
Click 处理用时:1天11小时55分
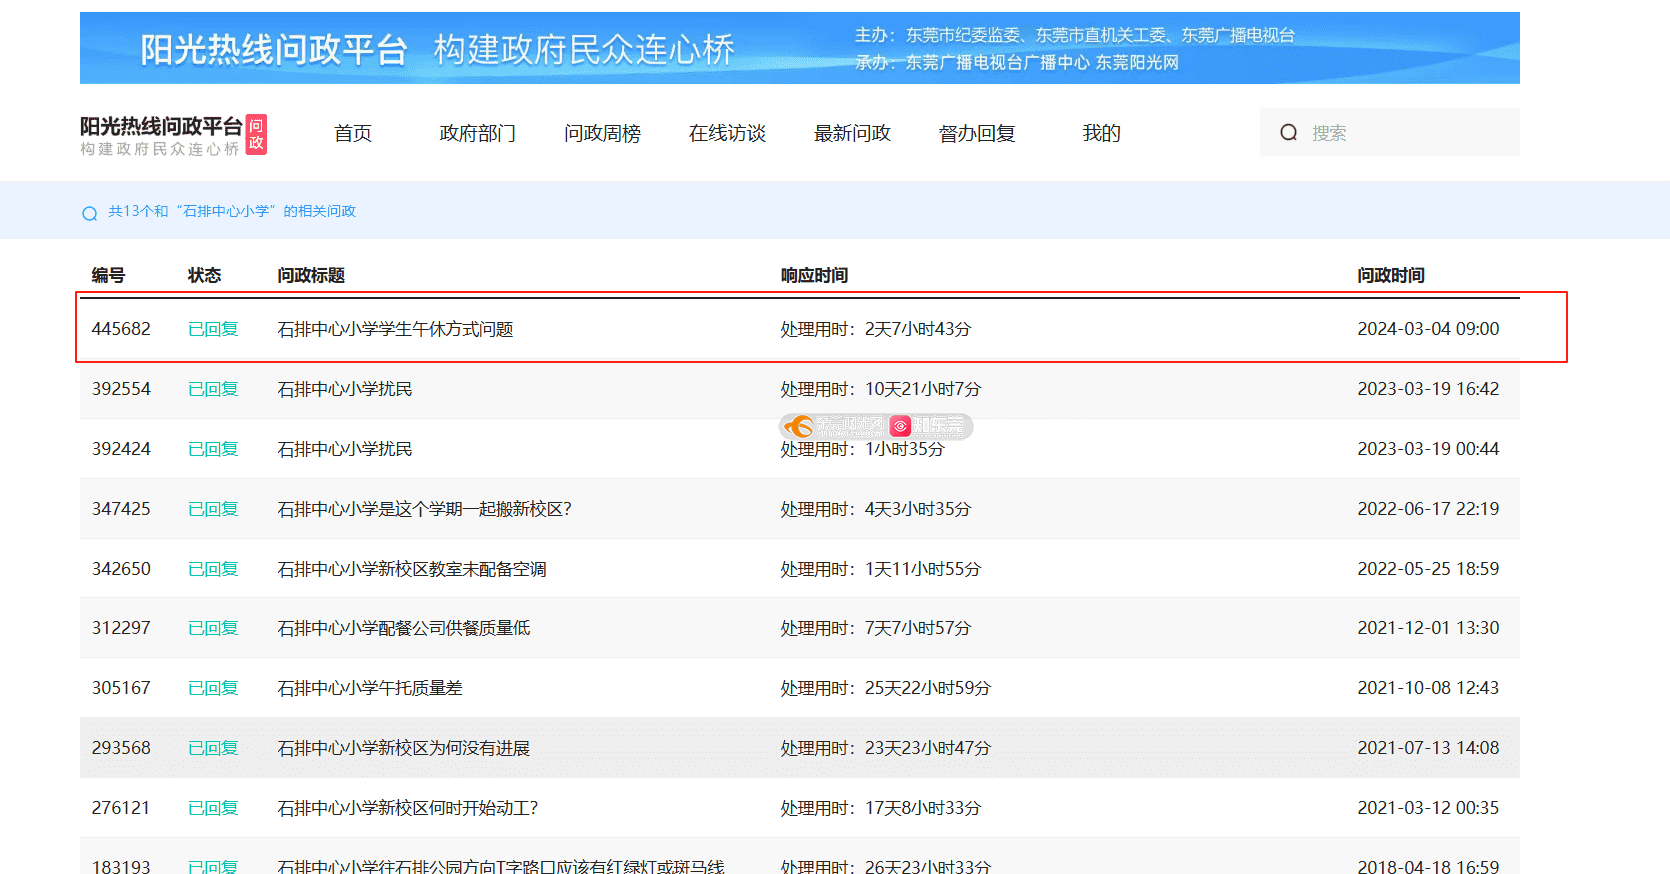(x=881, y=569)
